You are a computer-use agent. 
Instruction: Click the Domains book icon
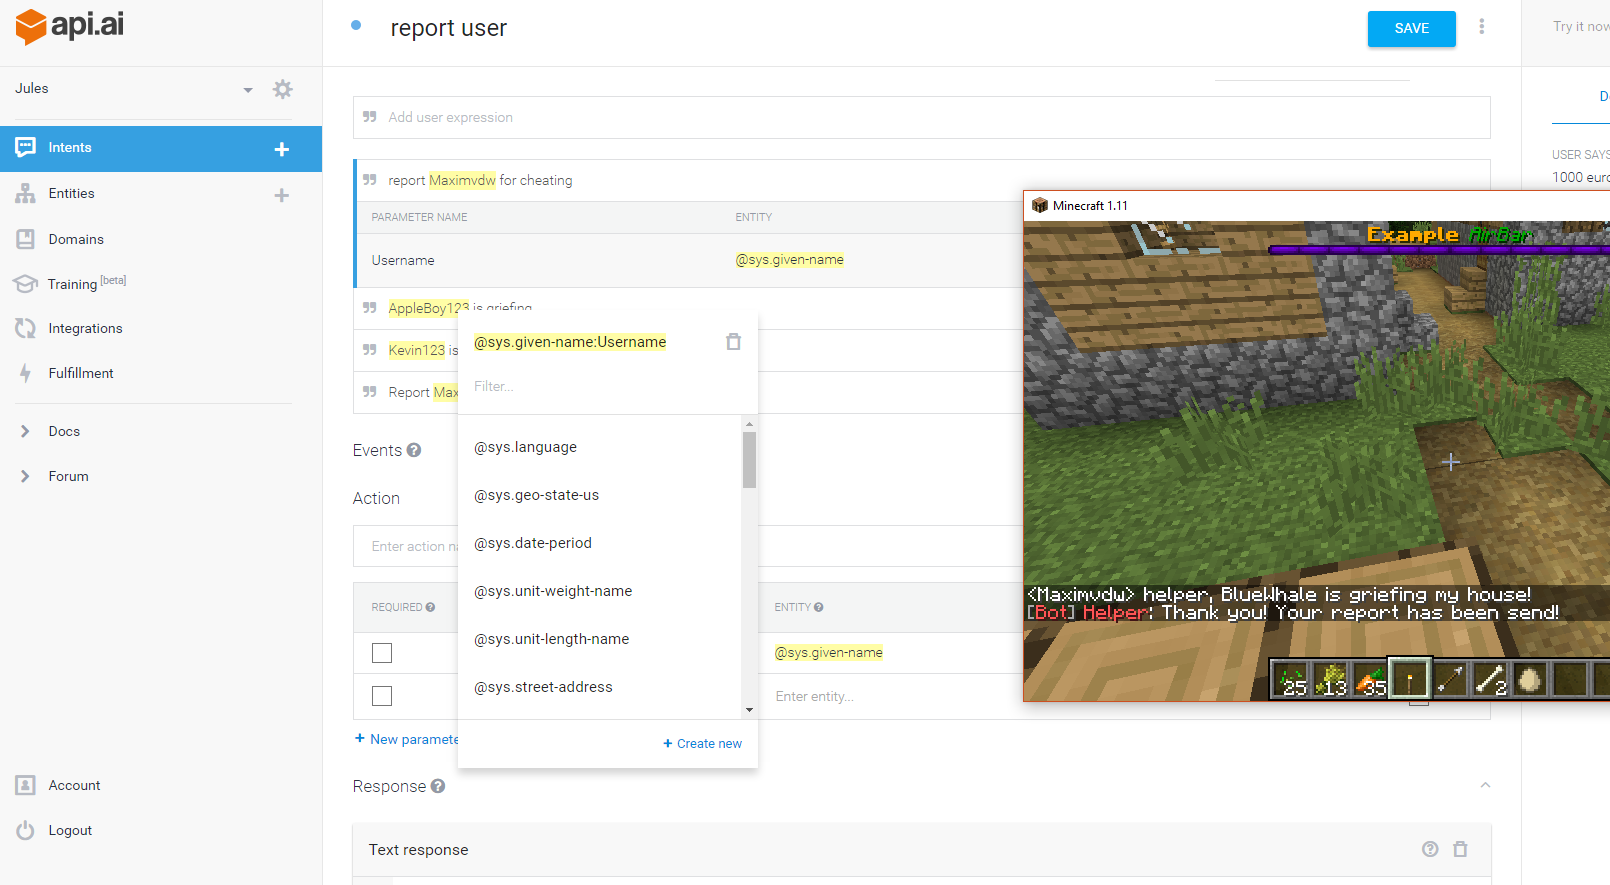click(26, 240)
